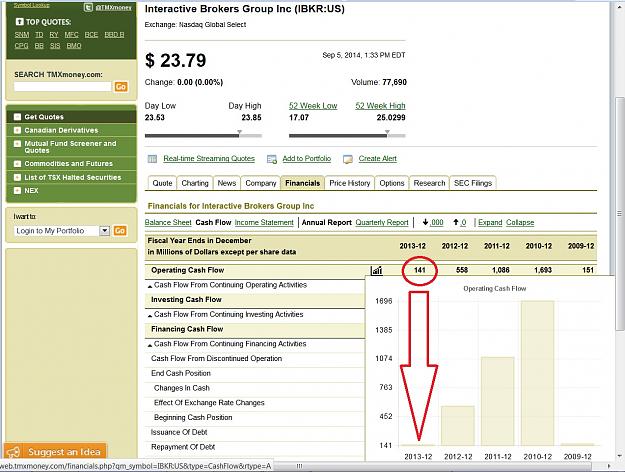625x472 pixels.
Task: Open the BBD.B top quote link
Action: click(114, 35)
